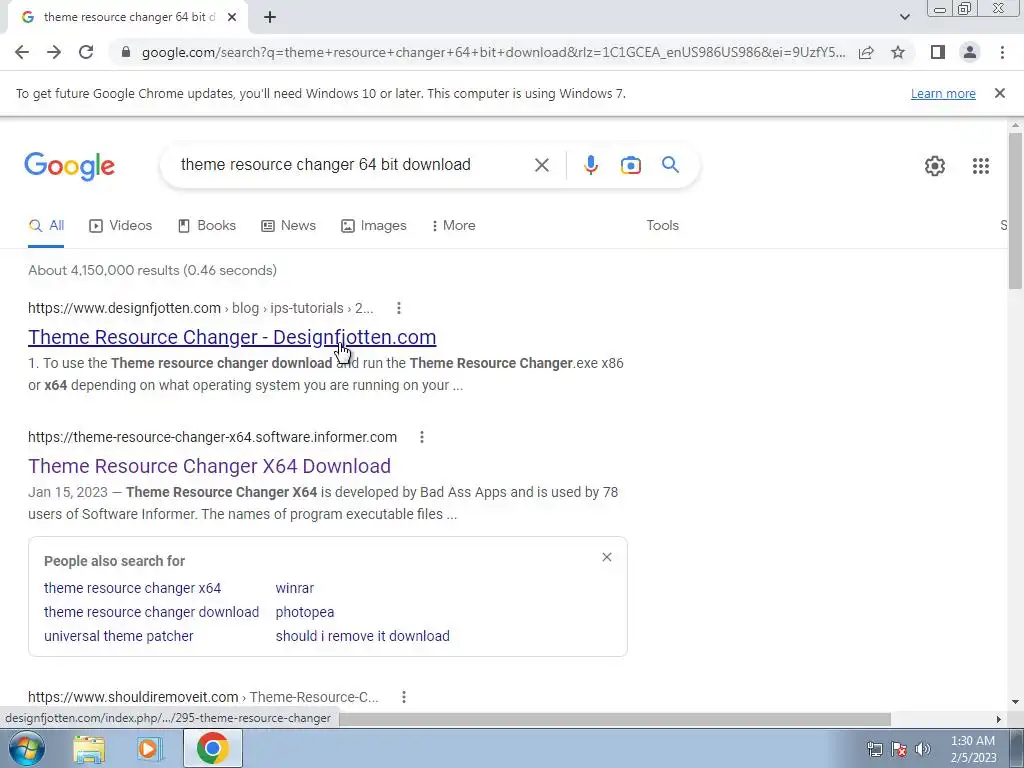Dismiss the Windows 7 update notice

click(x=999, y=93)
